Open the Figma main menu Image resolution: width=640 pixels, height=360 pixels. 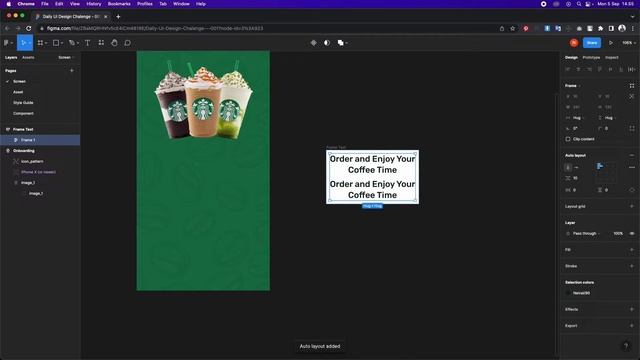tap(8, 43)
